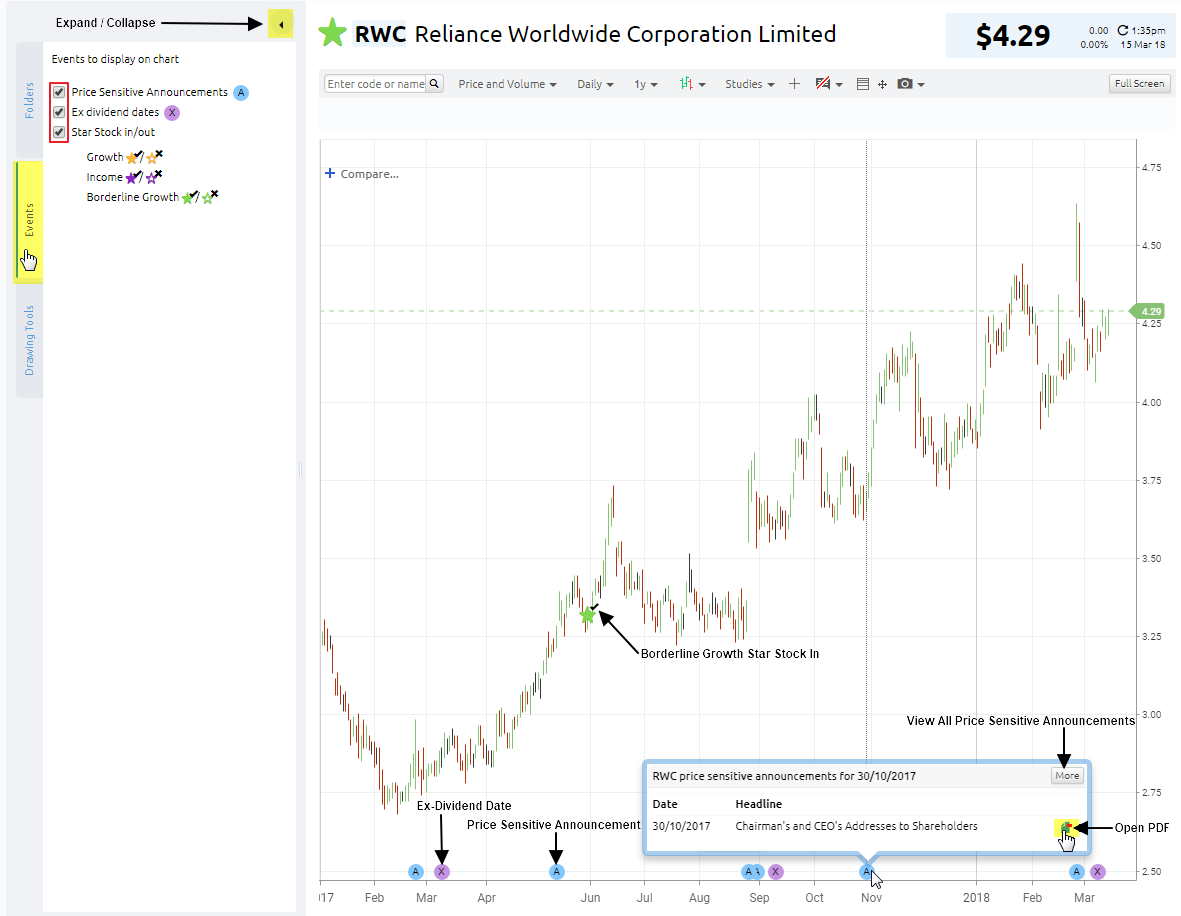Click the table view icon in the toolbar
Viewport: 1181px width, 916px height.
(x=863, y=84)
